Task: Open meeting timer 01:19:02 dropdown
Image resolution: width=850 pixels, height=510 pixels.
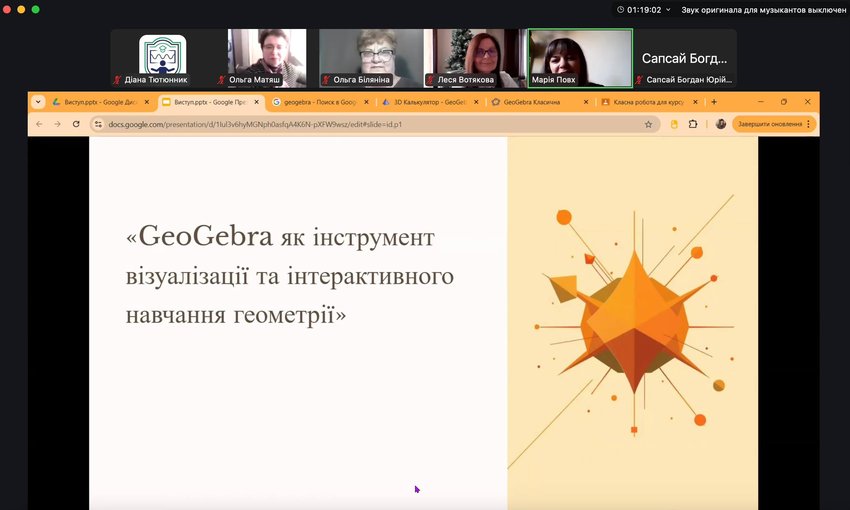Action: click(x=643, y=10)
